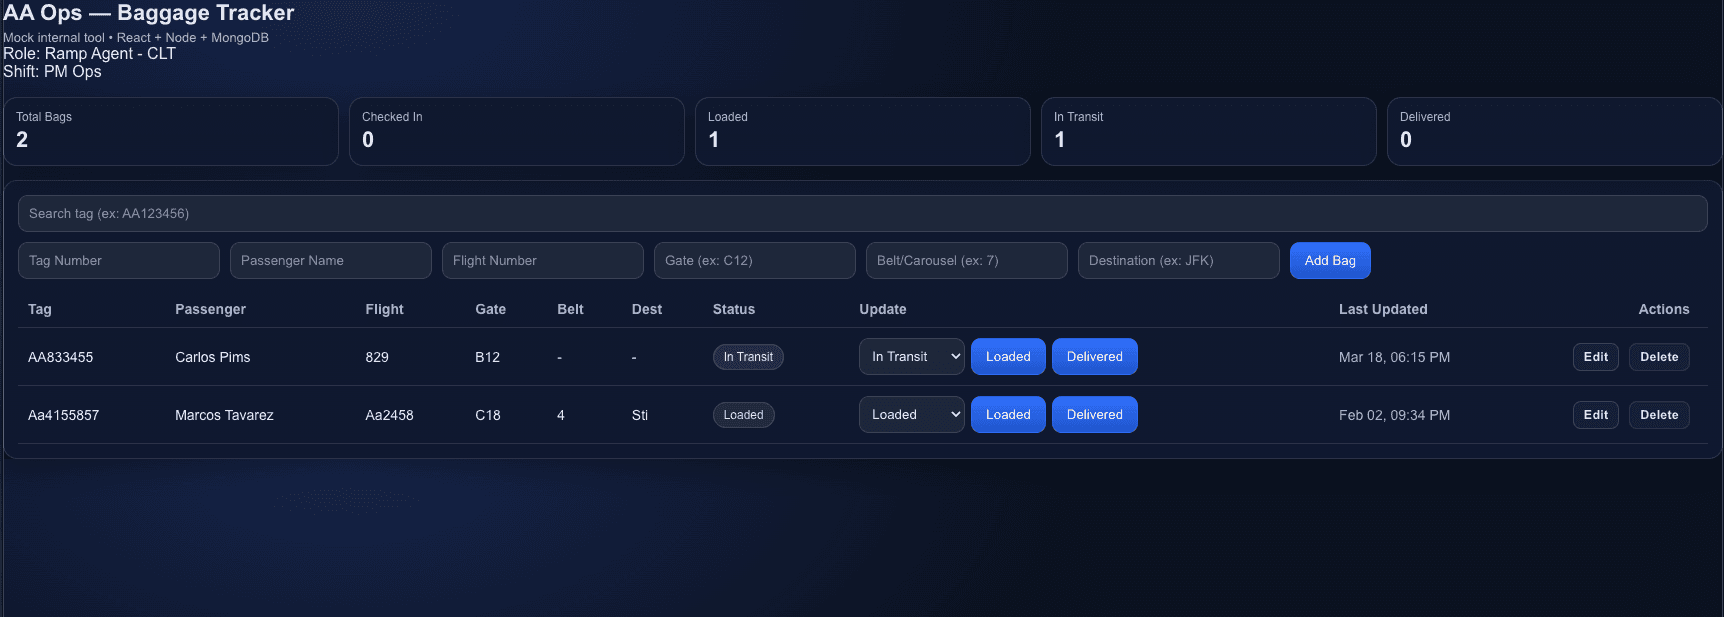The height and width of the screenshot is (617, 1724).
Task: Click flight number Aa2458
Action: [389, 415]
